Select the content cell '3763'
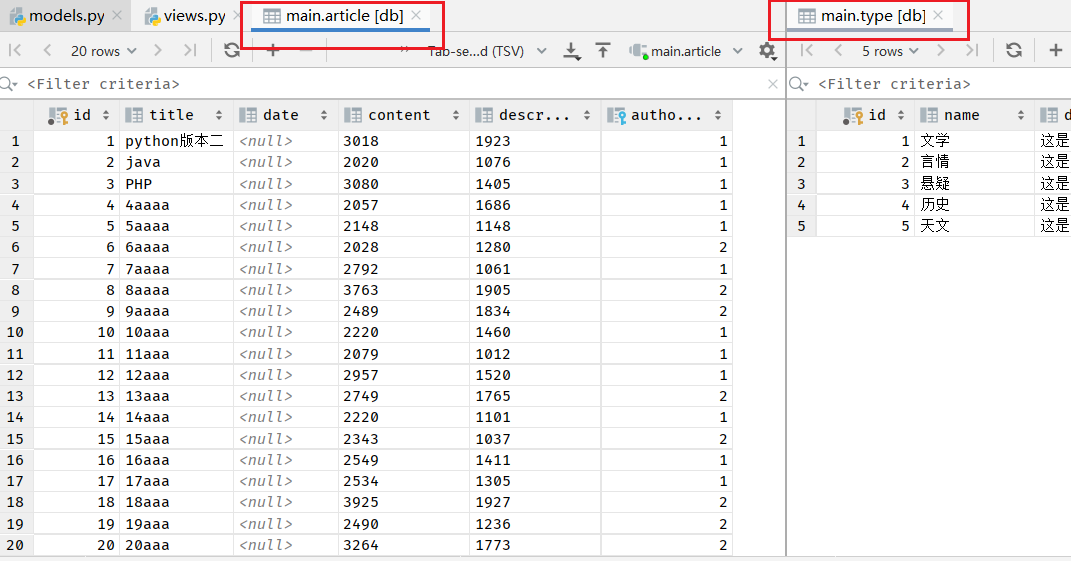 [404, 290]
